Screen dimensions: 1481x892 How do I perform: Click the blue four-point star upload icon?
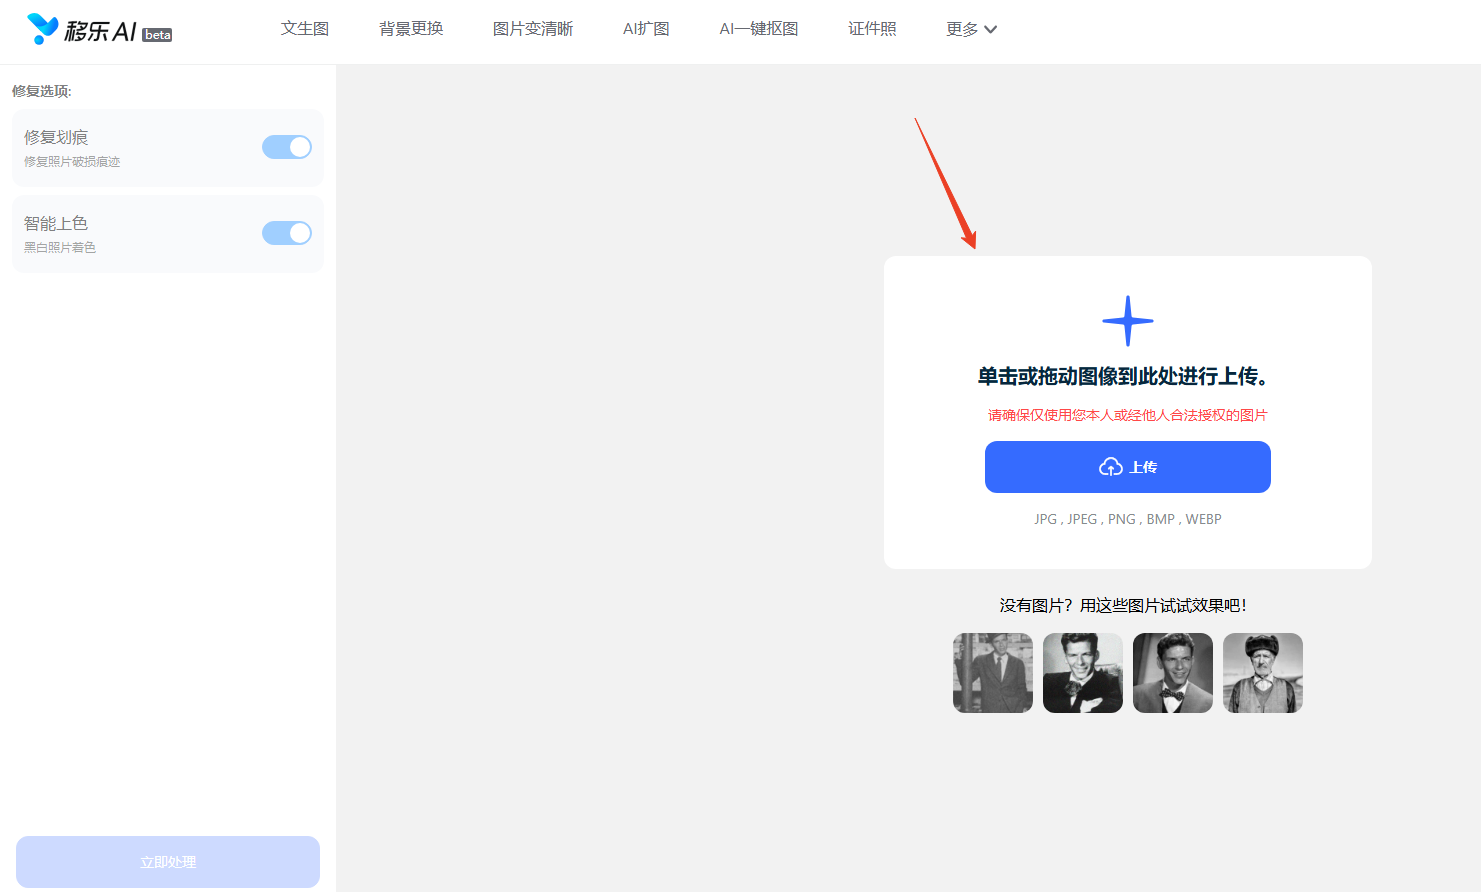click(1127, 321)
